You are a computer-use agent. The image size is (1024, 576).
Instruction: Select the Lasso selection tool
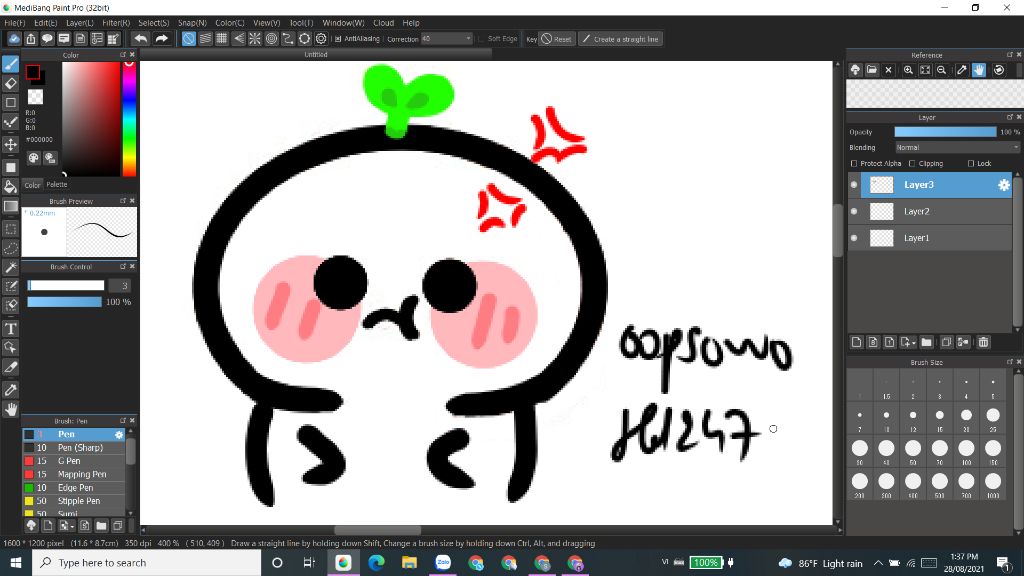tap(10, 248)
